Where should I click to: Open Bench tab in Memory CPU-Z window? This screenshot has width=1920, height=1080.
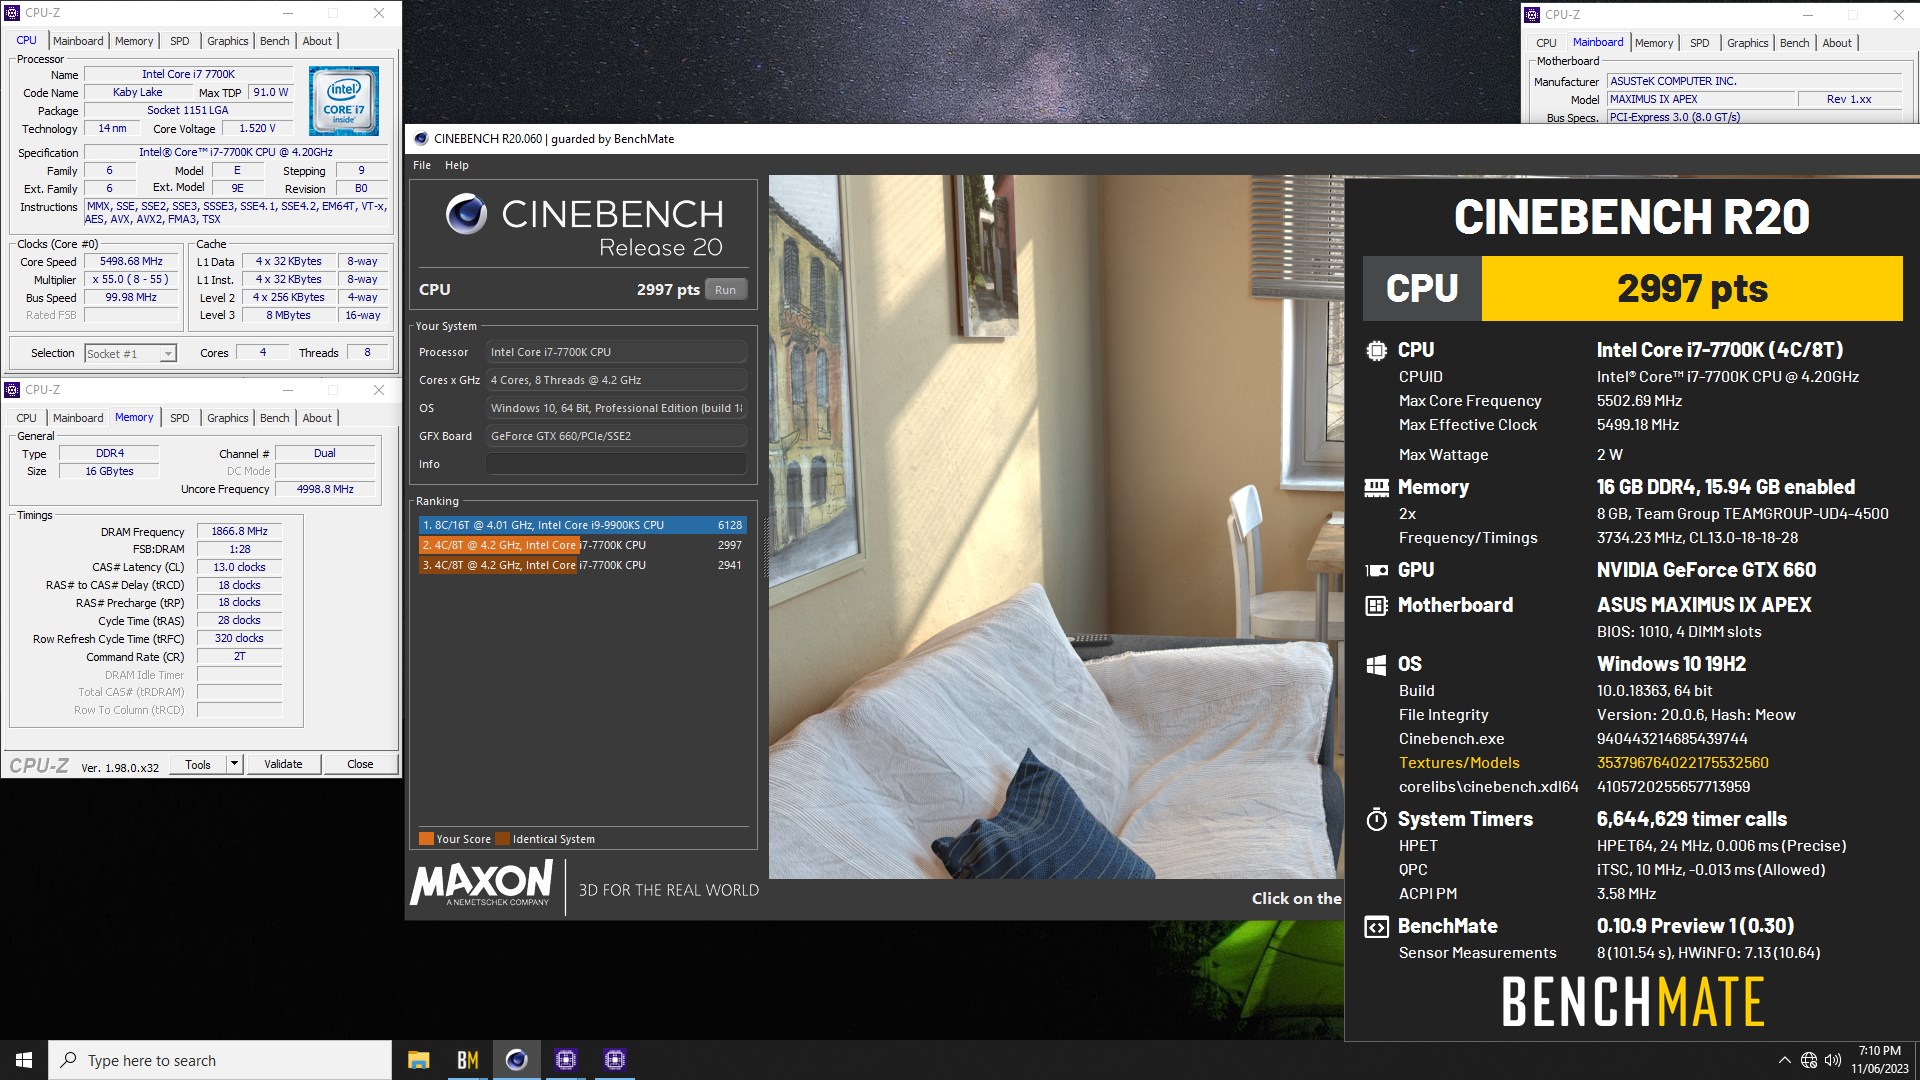[x=274, y=418]
